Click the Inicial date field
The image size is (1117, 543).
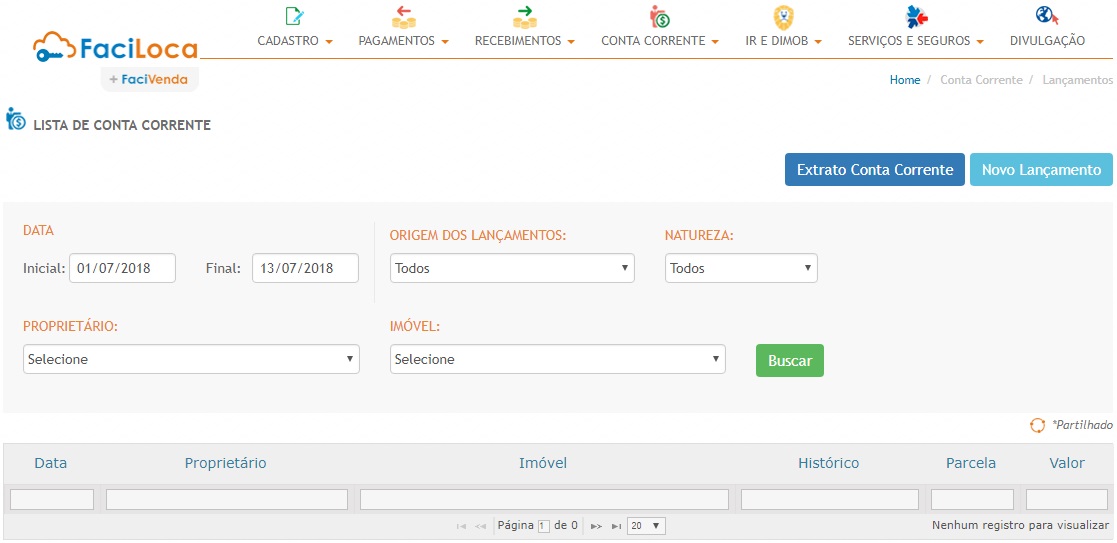coord(122,268)
